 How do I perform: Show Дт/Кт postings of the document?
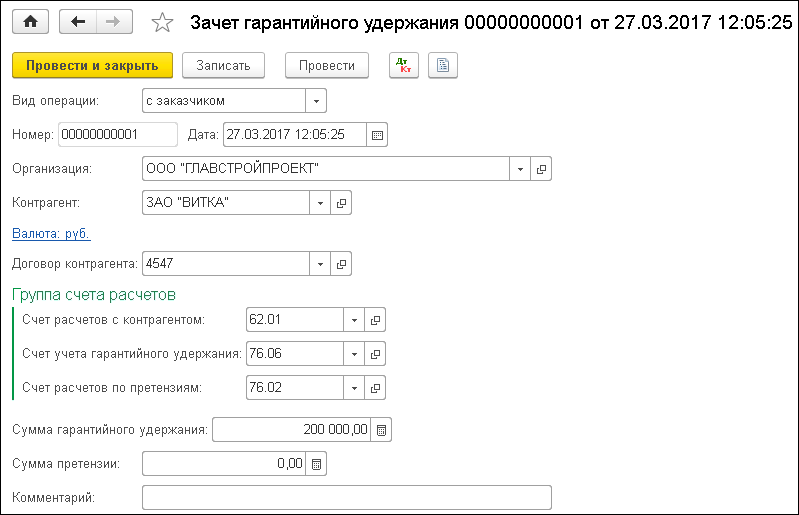[404, 65]
